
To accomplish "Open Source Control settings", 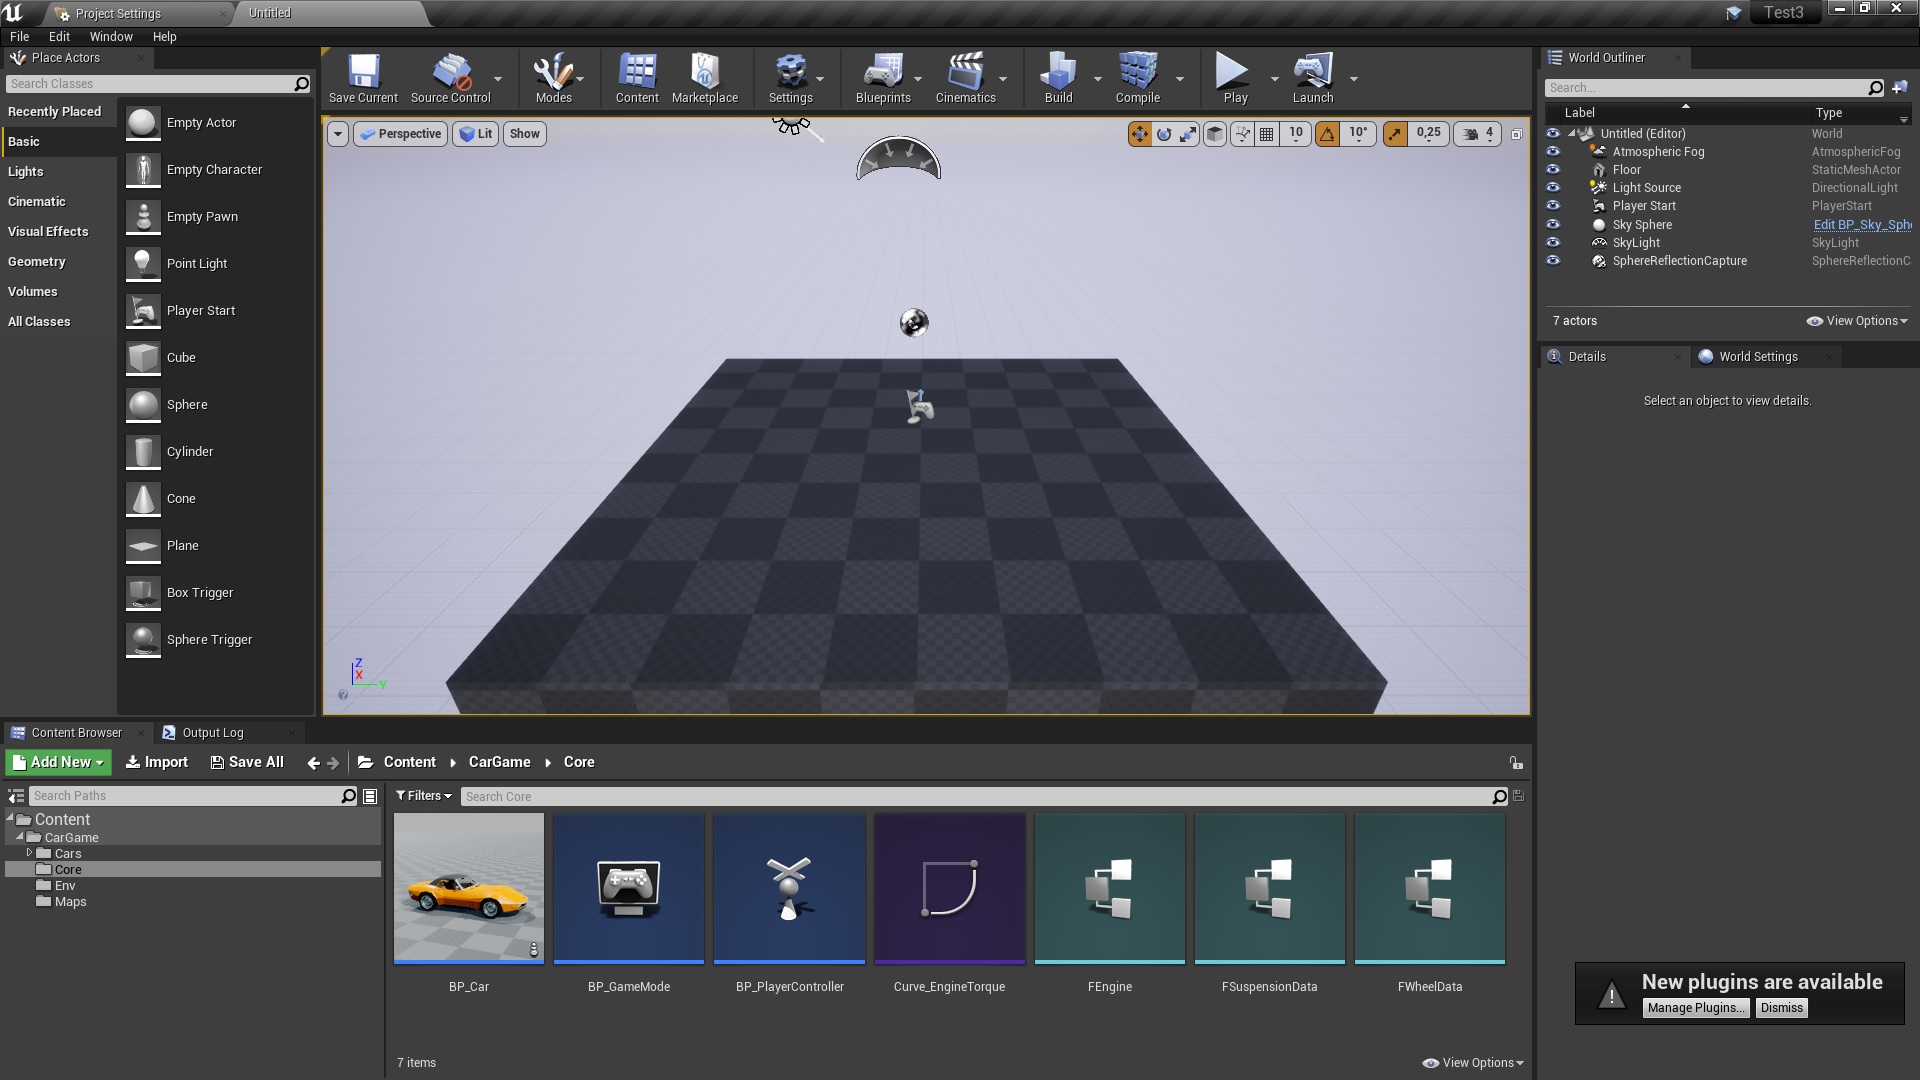I will pyautogui.click(x=448, y=75).
